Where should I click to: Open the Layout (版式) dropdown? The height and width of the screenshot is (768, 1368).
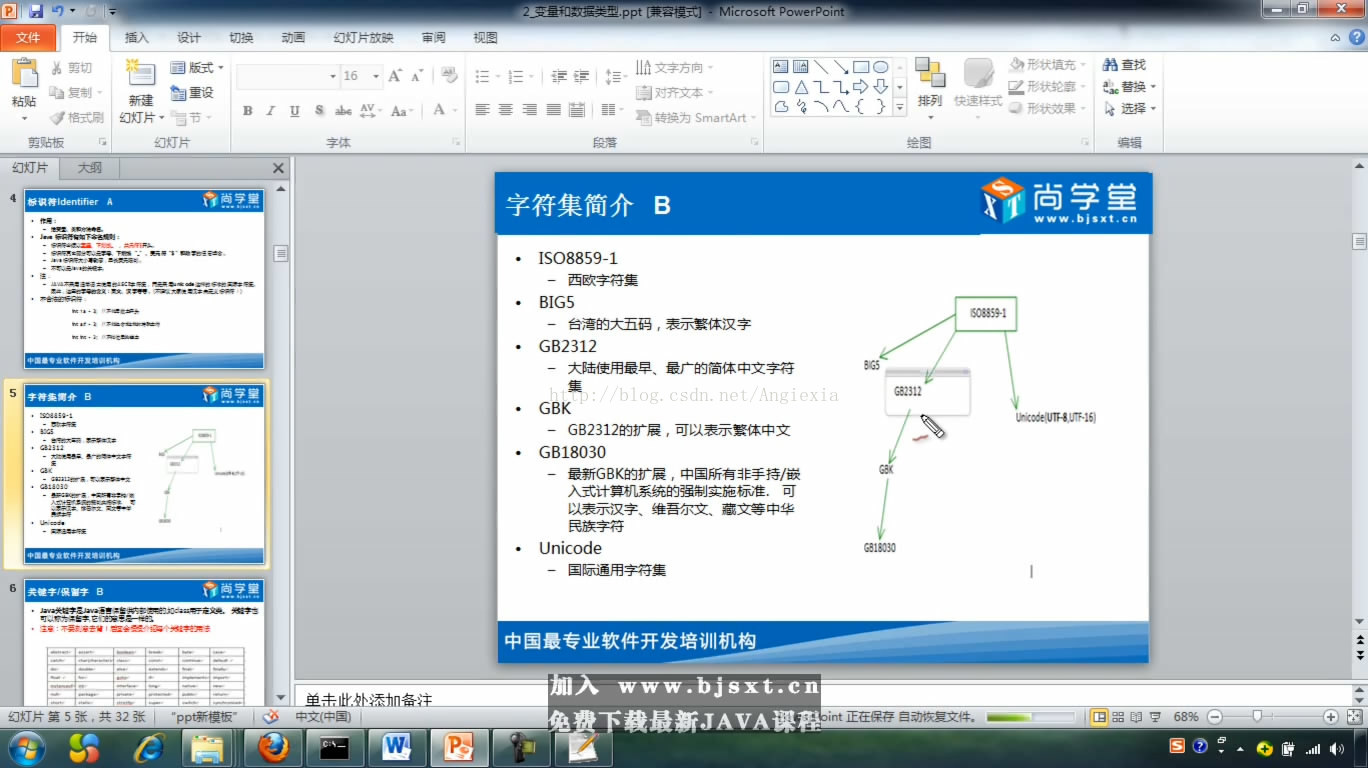(197, 68)
